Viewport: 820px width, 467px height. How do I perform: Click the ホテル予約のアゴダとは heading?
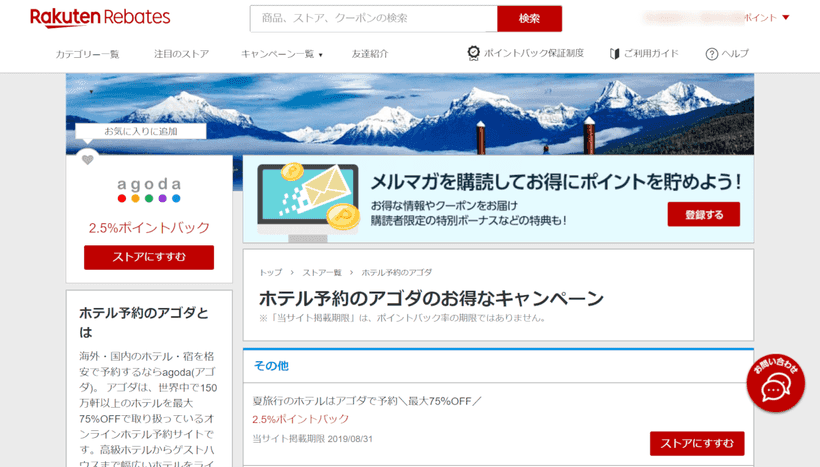coord(144,322)
